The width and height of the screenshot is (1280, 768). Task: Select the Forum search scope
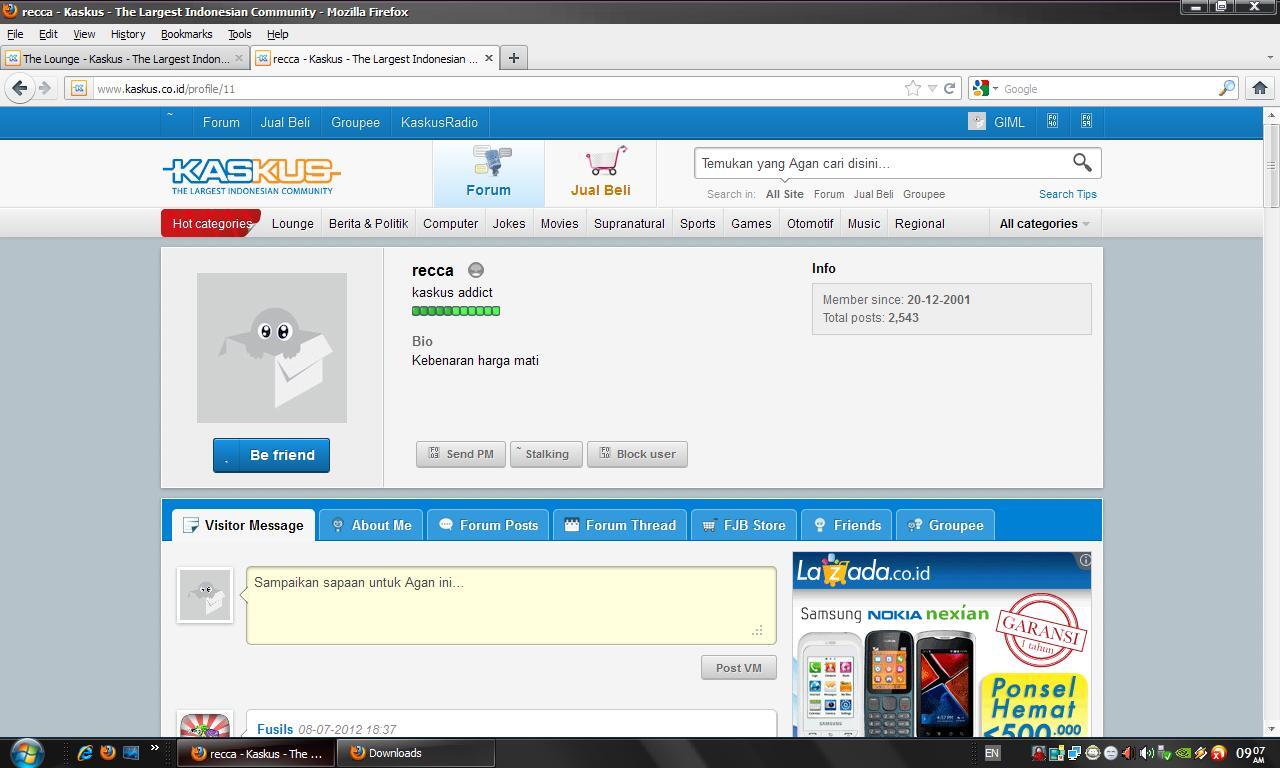pos(828,194)
